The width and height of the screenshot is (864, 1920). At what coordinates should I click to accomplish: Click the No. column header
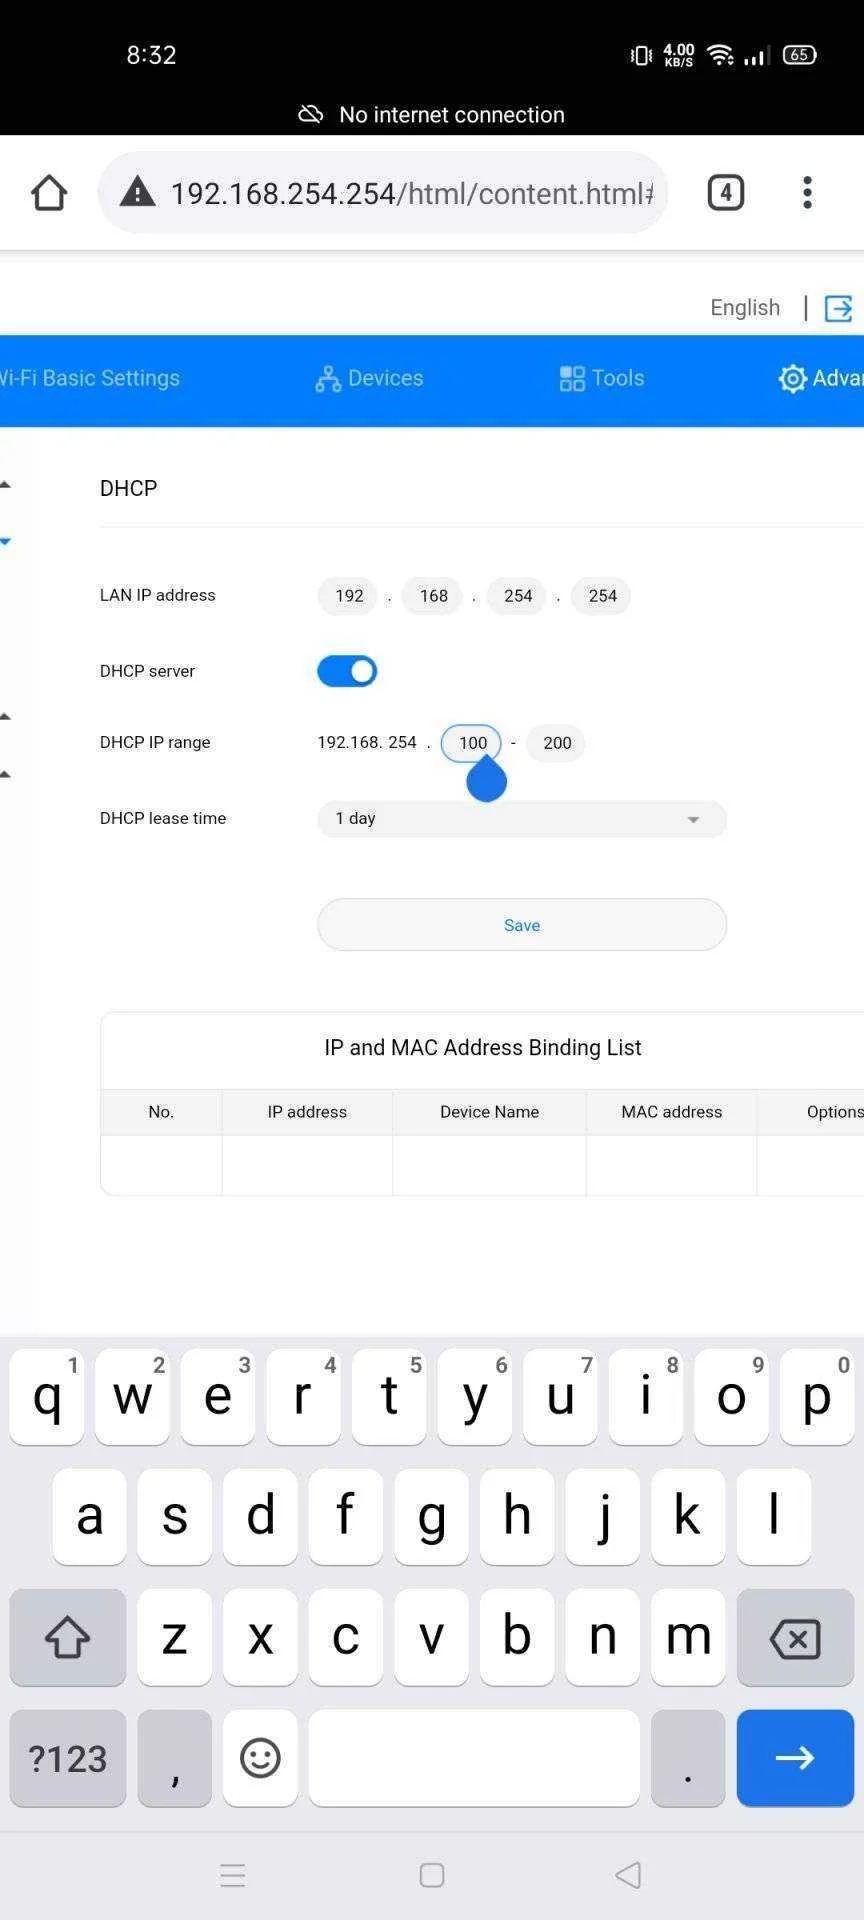click(161, 1112)
